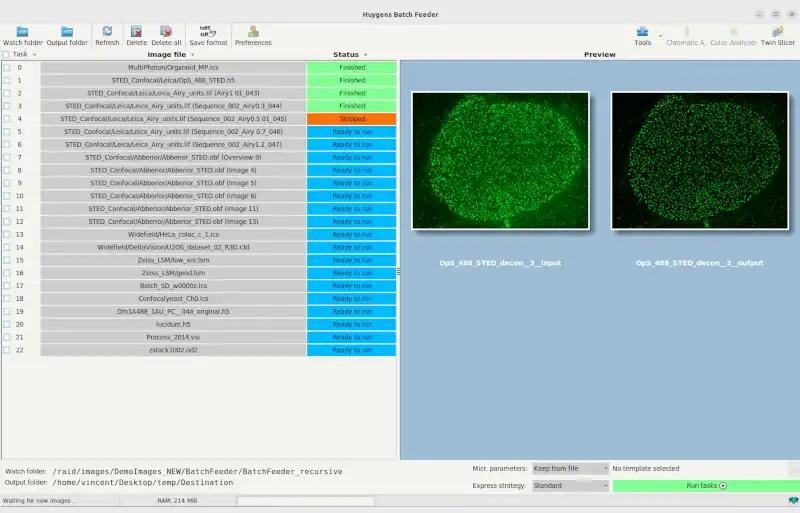This screenshot has width=800, height=513.
Task: Click the Run tasks button
Action: (x=706, y=485)
